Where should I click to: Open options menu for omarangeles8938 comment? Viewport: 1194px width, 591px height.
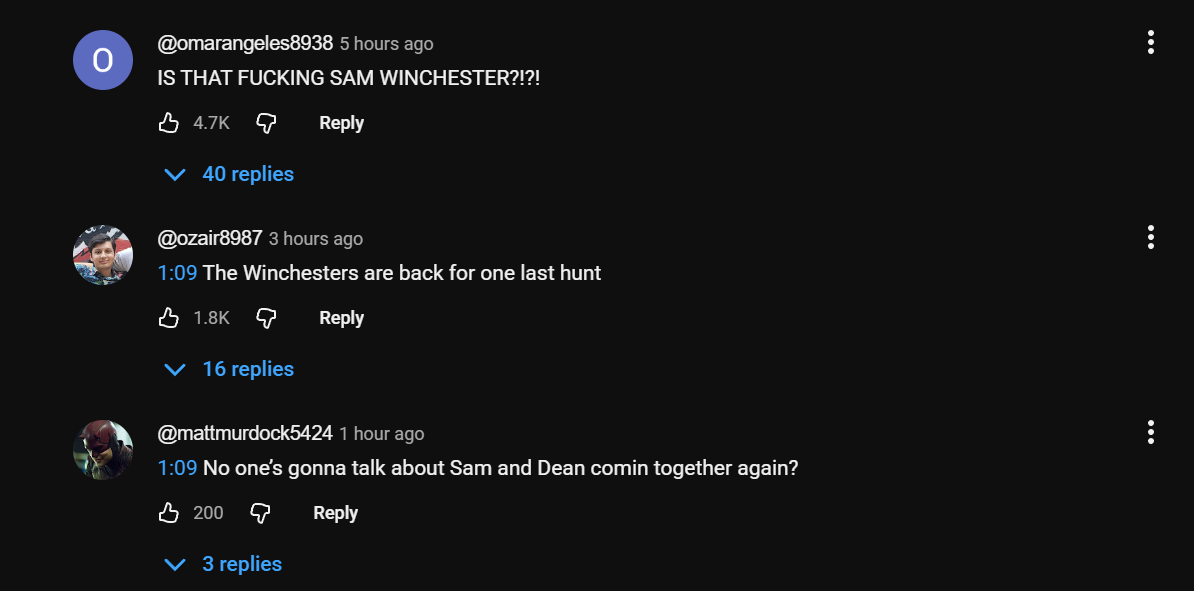pyautogui.click(x=1151, y=42)
